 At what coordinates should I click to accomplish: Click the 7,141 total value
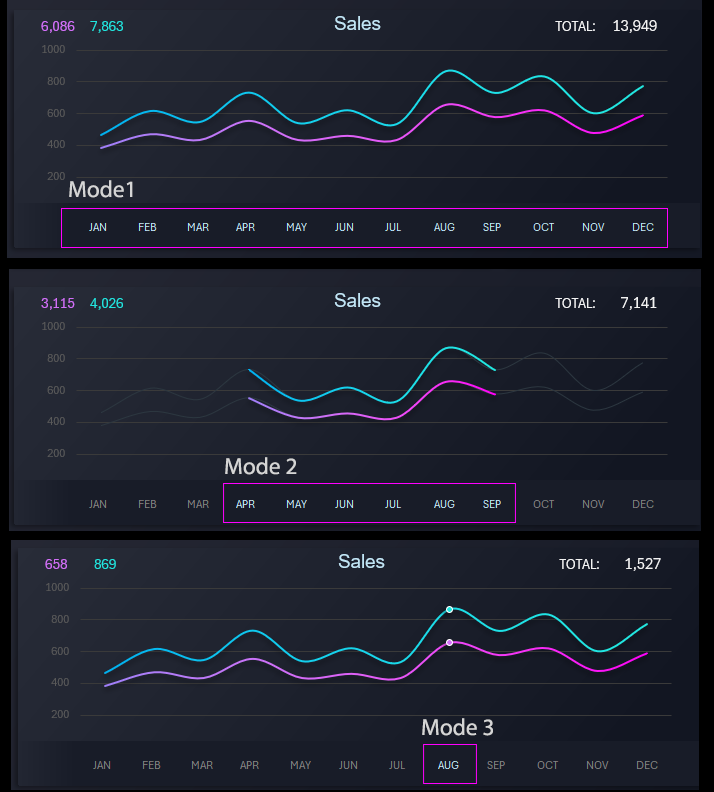click(638, 303)
